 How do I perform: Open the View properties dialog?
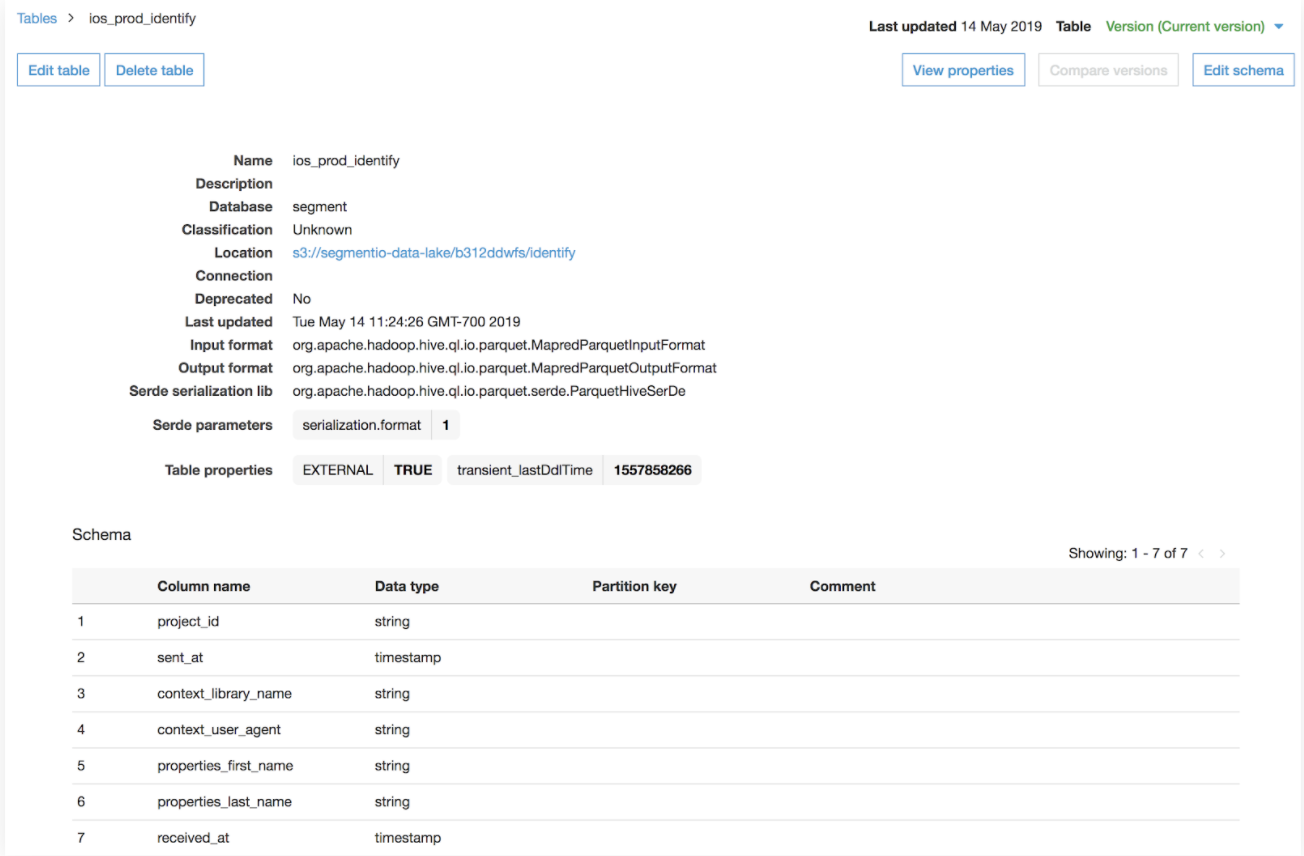962,69
